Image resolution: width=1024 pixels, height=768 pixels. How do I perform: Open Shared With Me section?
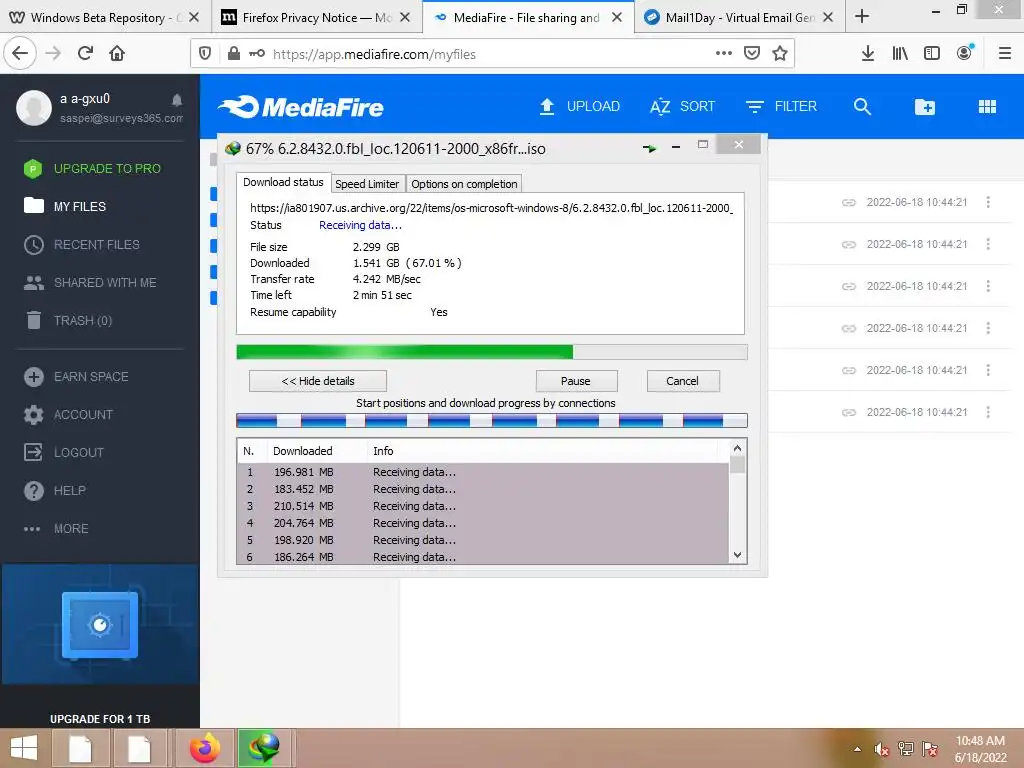104,282
